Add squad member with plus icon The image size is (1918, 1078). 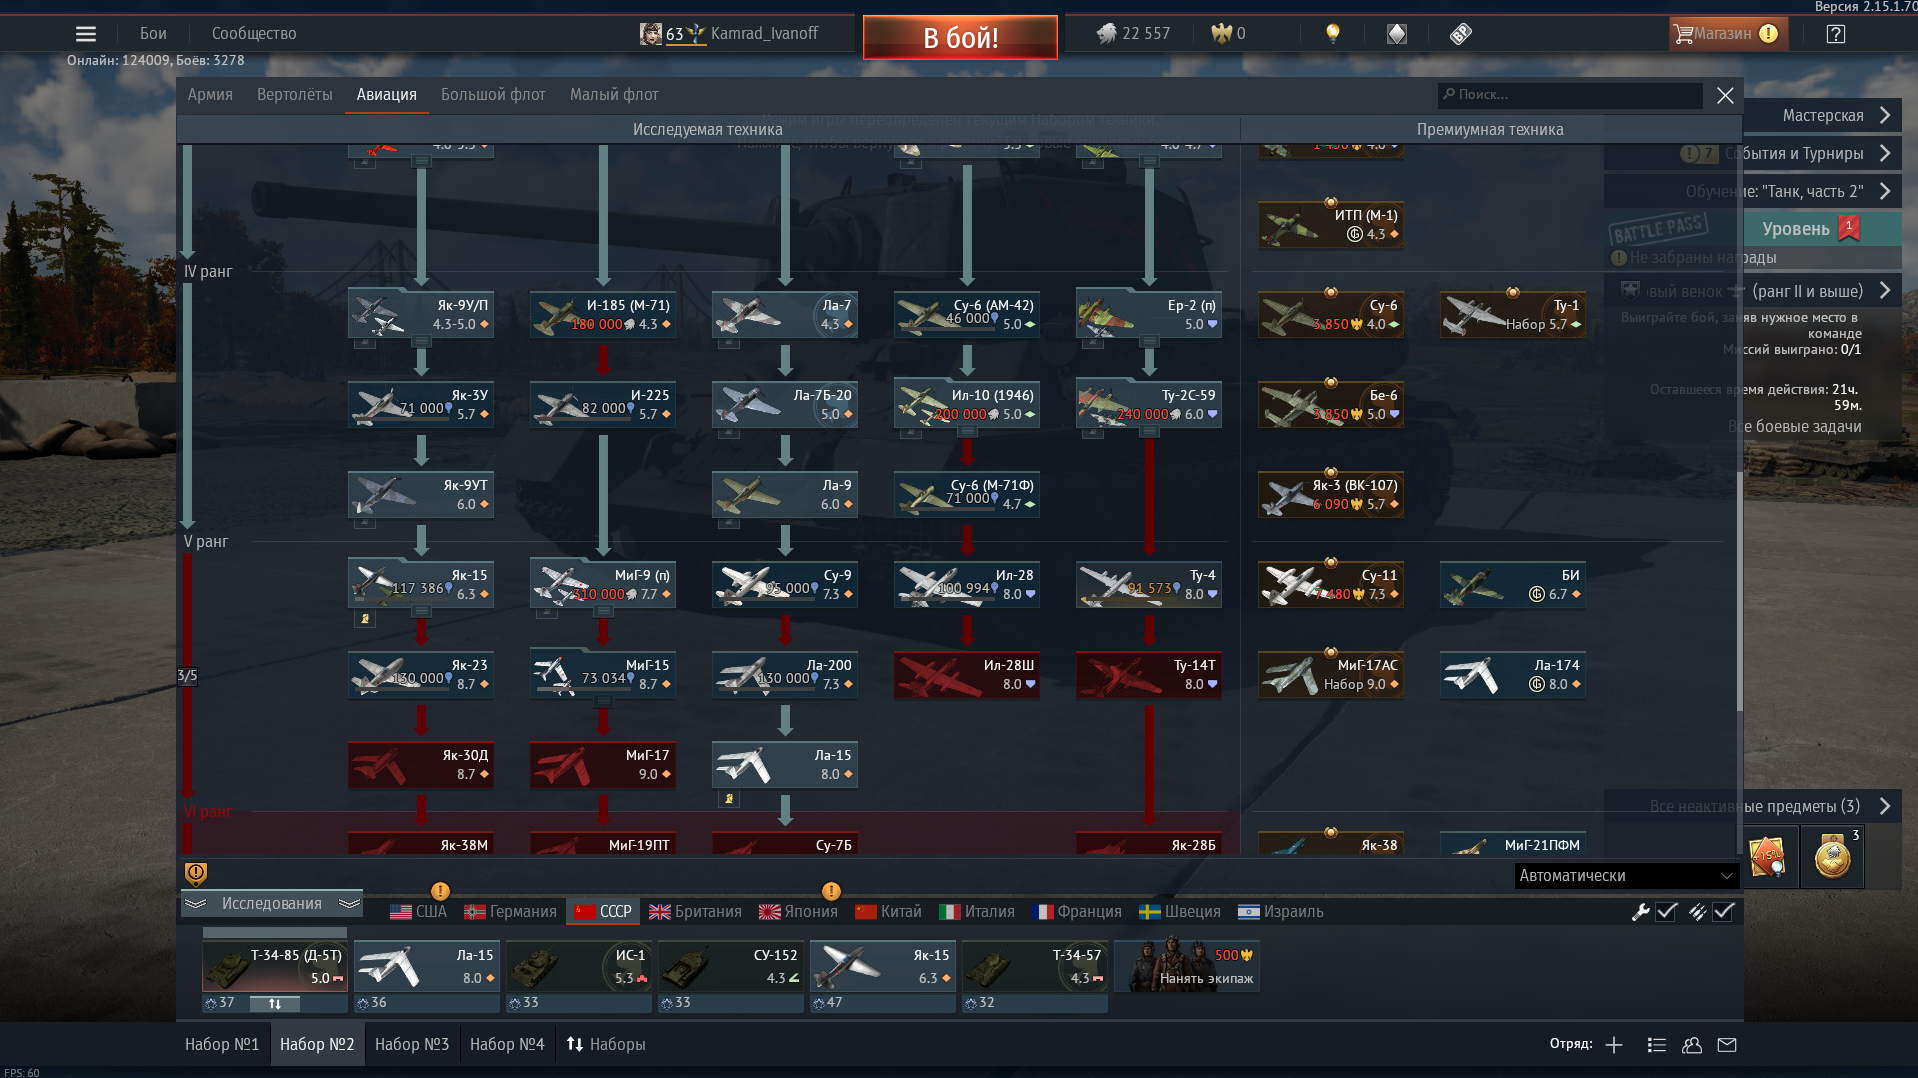tap(1614, 1045)
